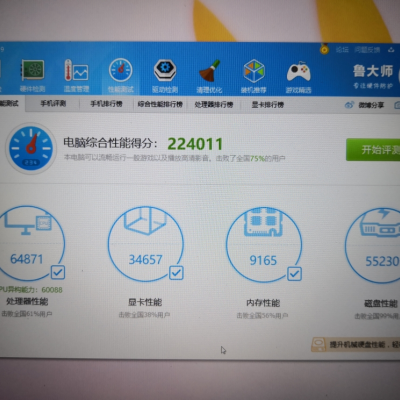Open the 论坛 forum link
Viewport: 400px width, 400px height.
pos(342,50)
